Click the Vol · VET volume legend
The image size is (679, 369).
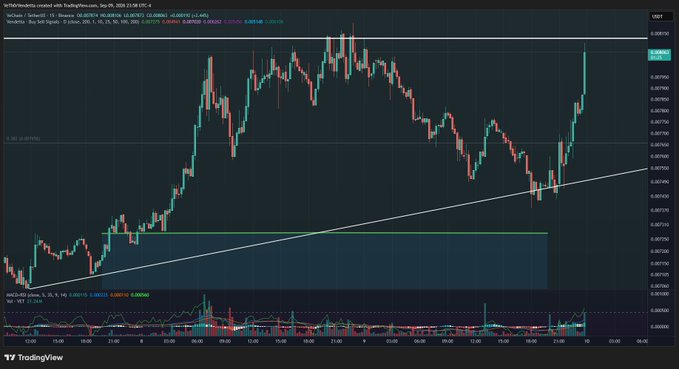click(x=24, y=301)
